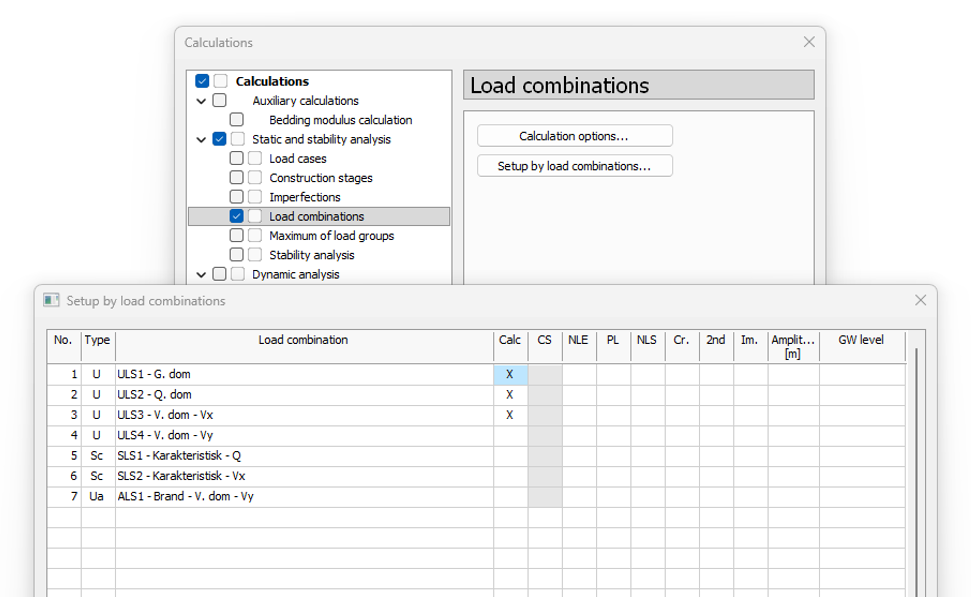Select Stability analysis tree item
This screenshot has height=597, width=971.
311,255
